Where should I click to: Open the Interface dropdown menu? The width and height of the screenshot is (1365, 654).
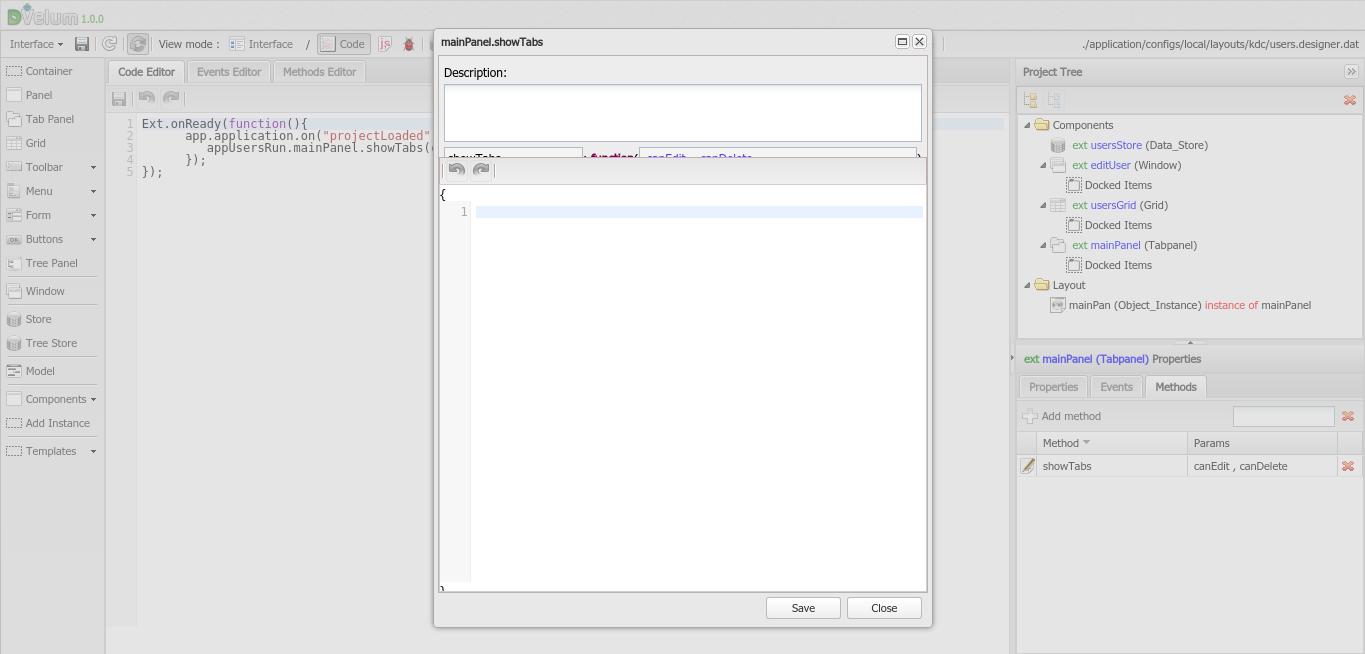pos(37,44)
